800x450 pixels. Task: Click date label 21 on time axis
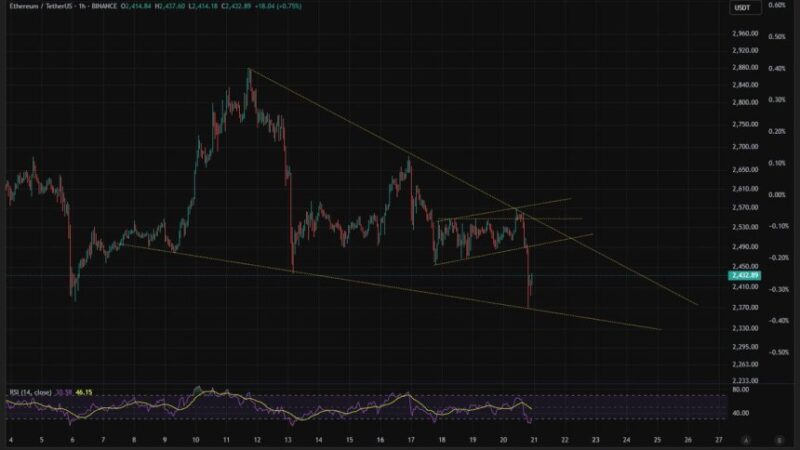pos(534,440)
